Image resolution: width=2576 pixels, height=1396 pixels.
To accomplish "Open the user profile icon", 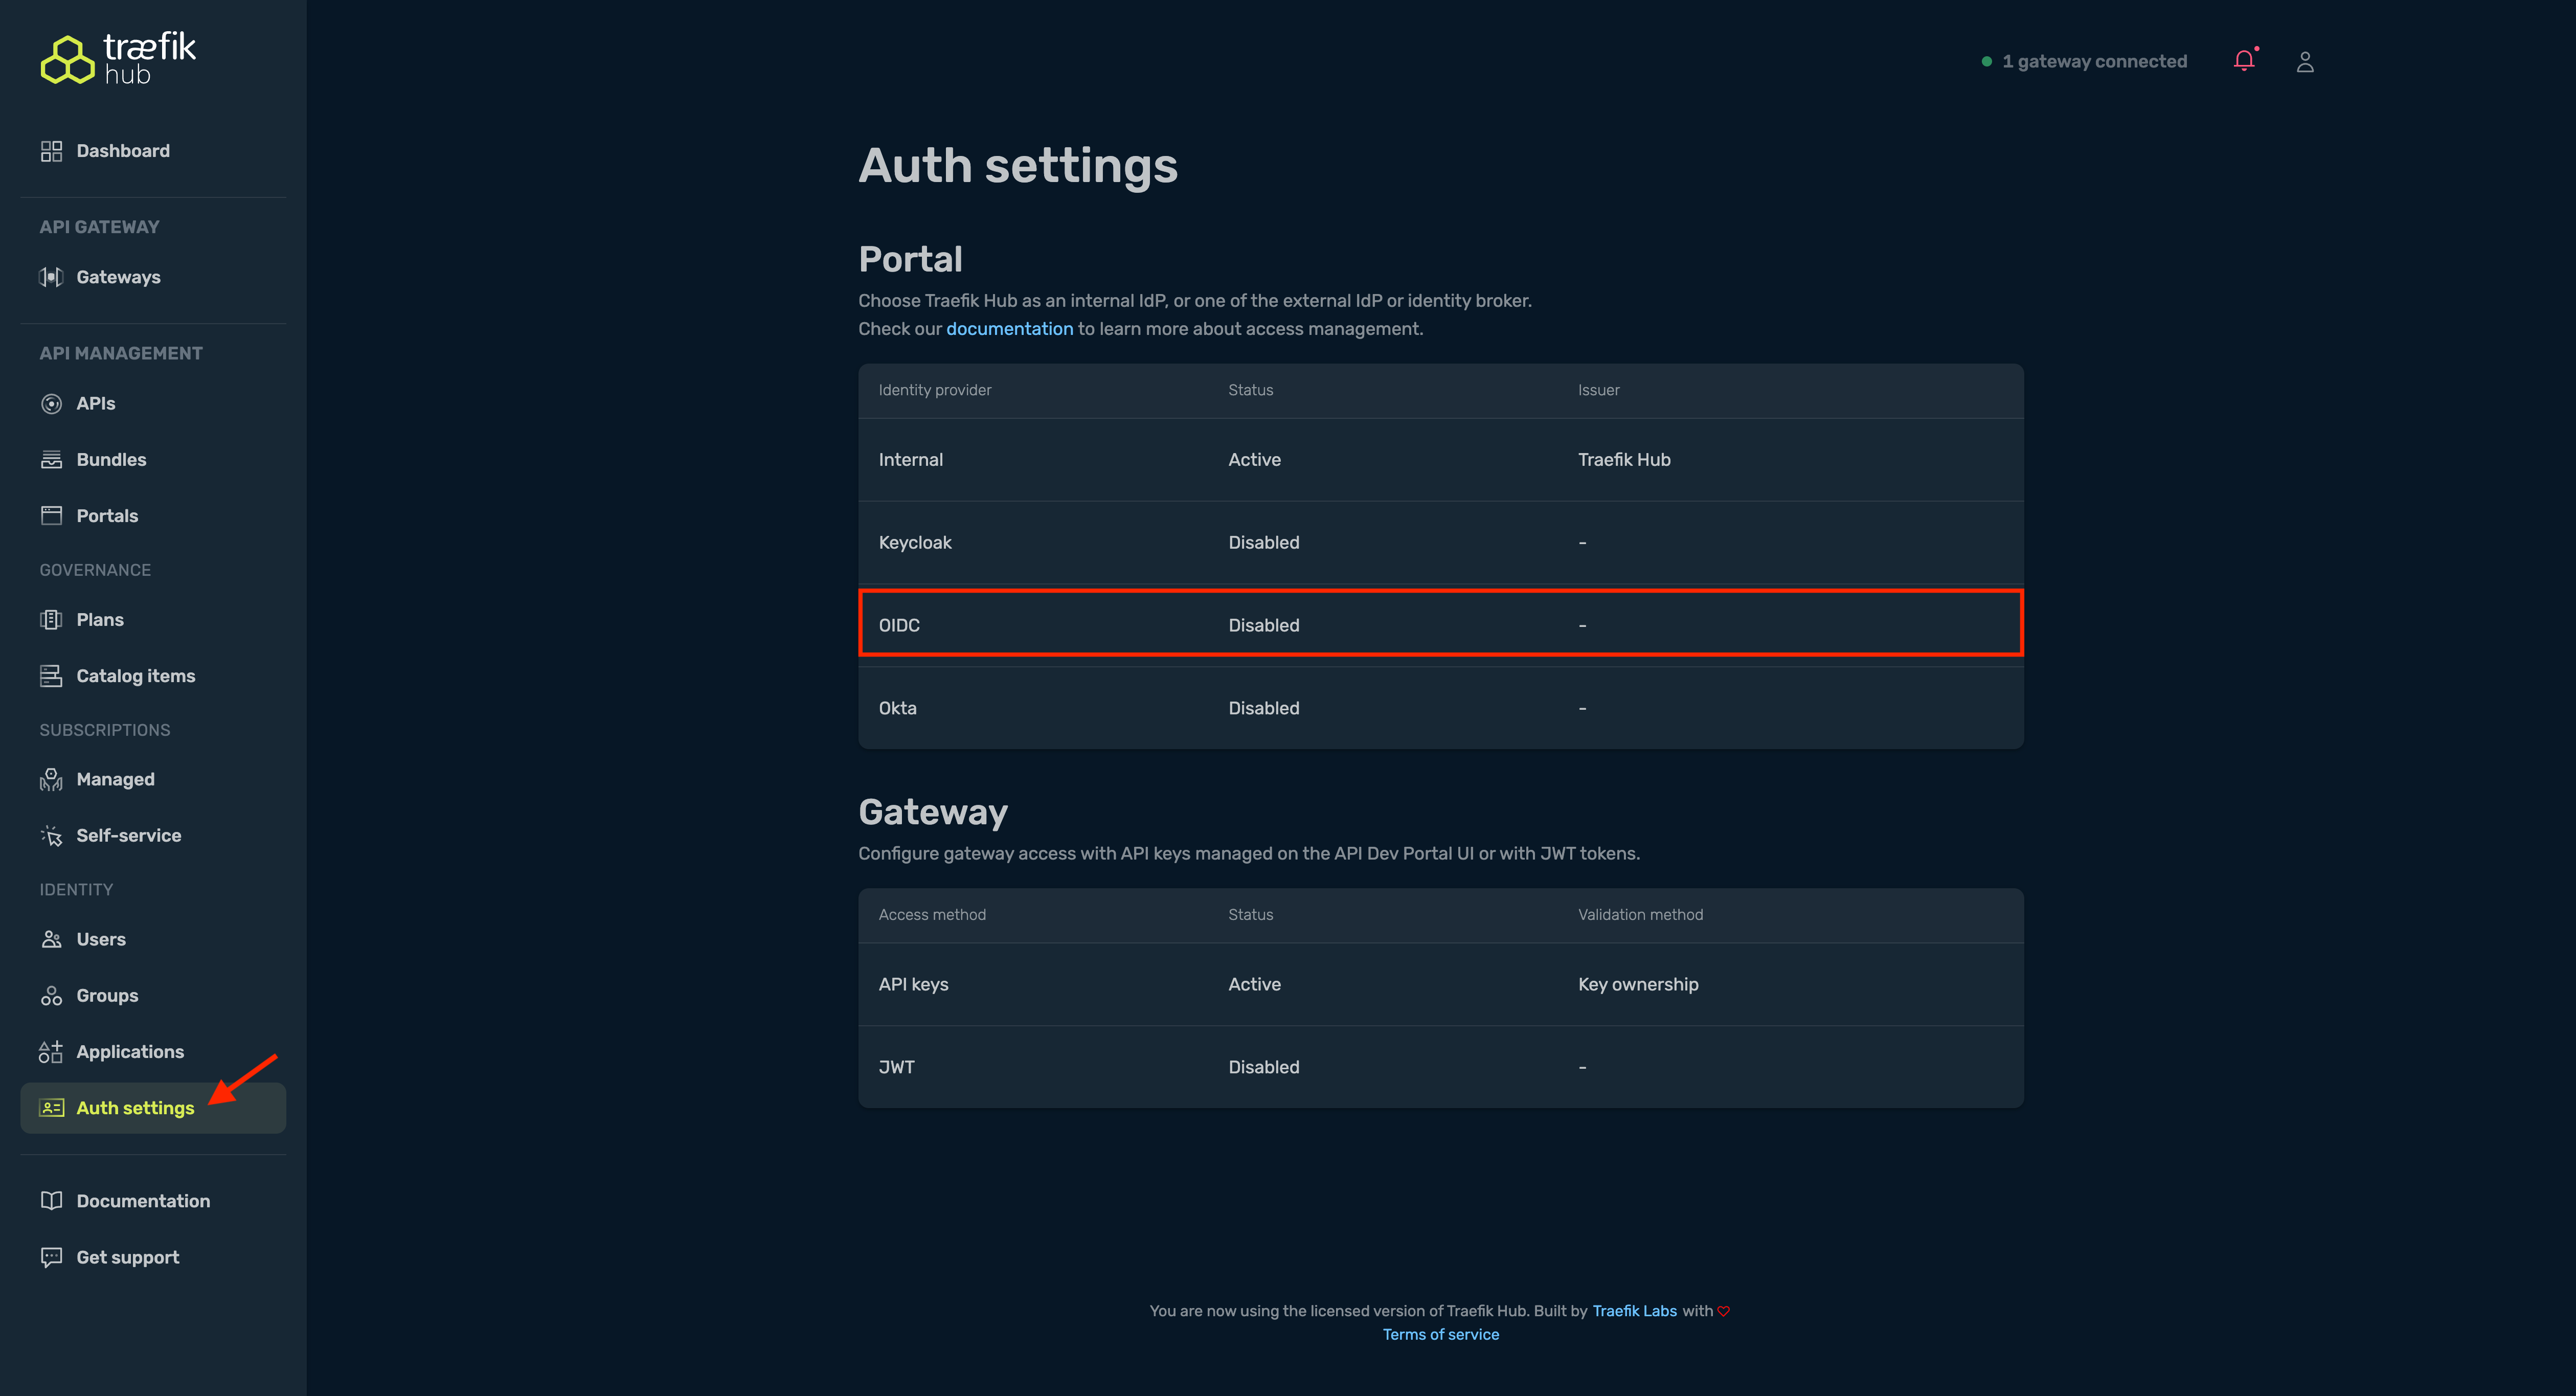I will click(x=2304, y=62).
